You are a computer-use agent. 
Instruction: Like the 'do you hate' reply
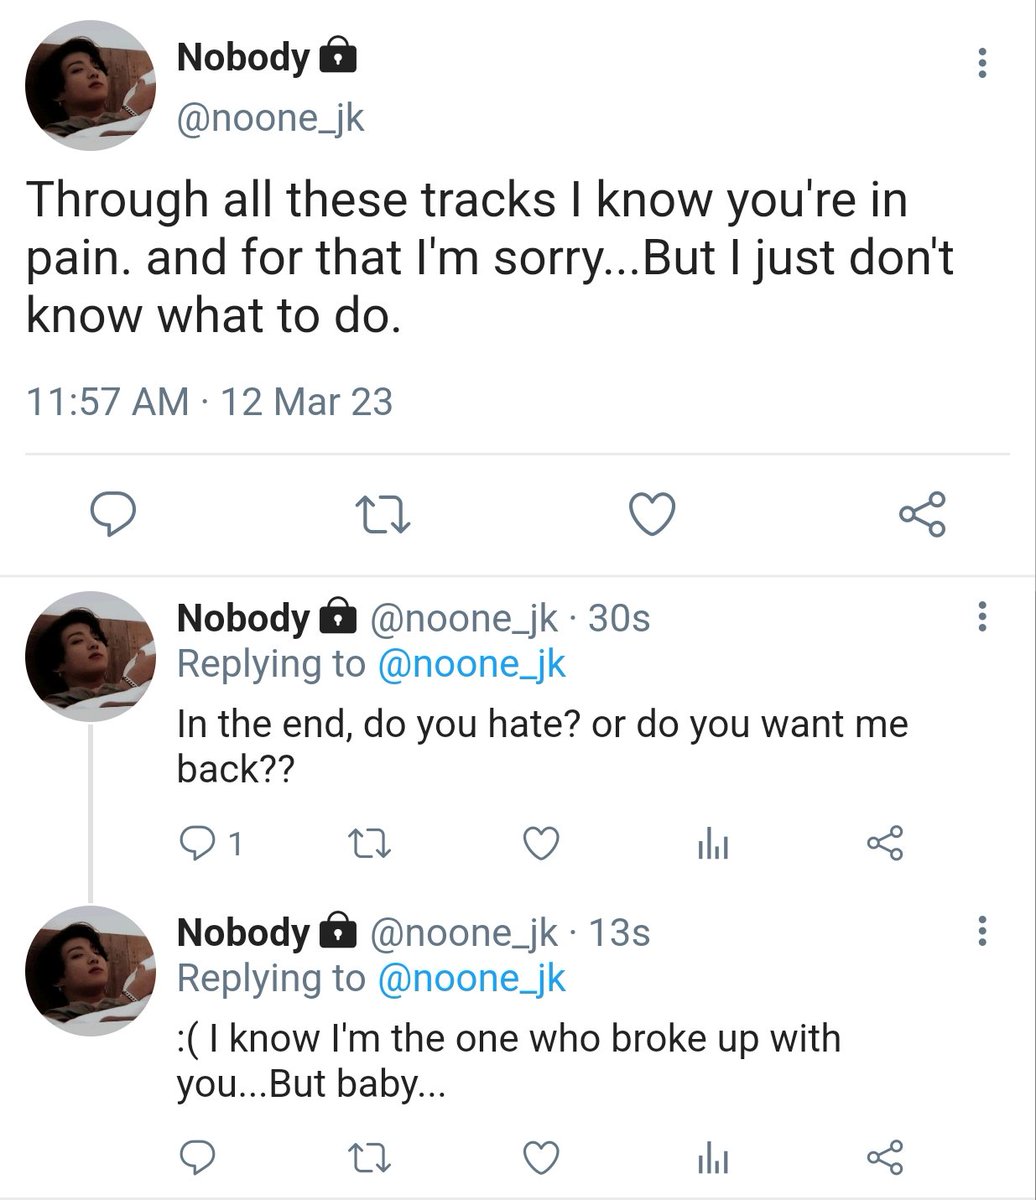[541, 846]
